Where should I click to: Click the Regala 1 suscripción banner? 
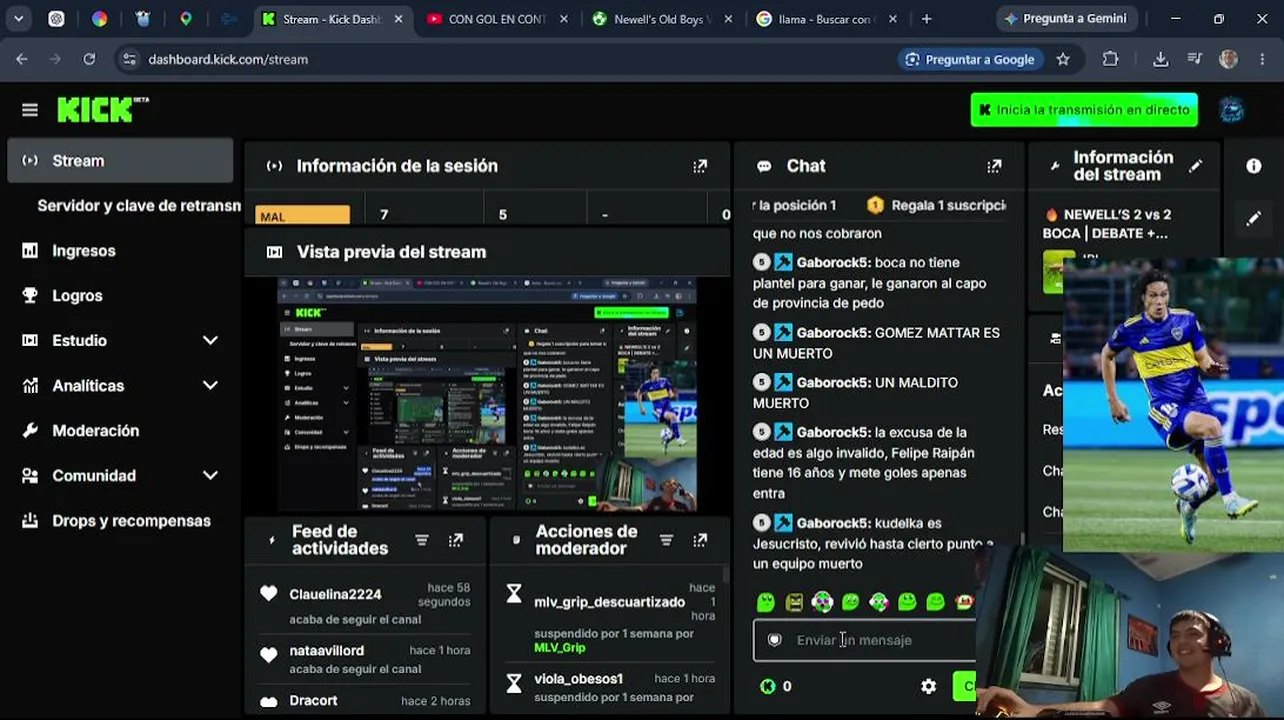tap(936, 205)
